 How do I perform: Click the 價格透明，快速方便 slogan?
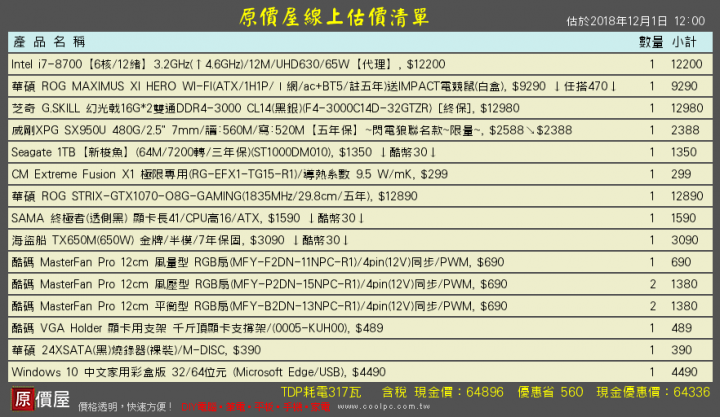(125, 407)
